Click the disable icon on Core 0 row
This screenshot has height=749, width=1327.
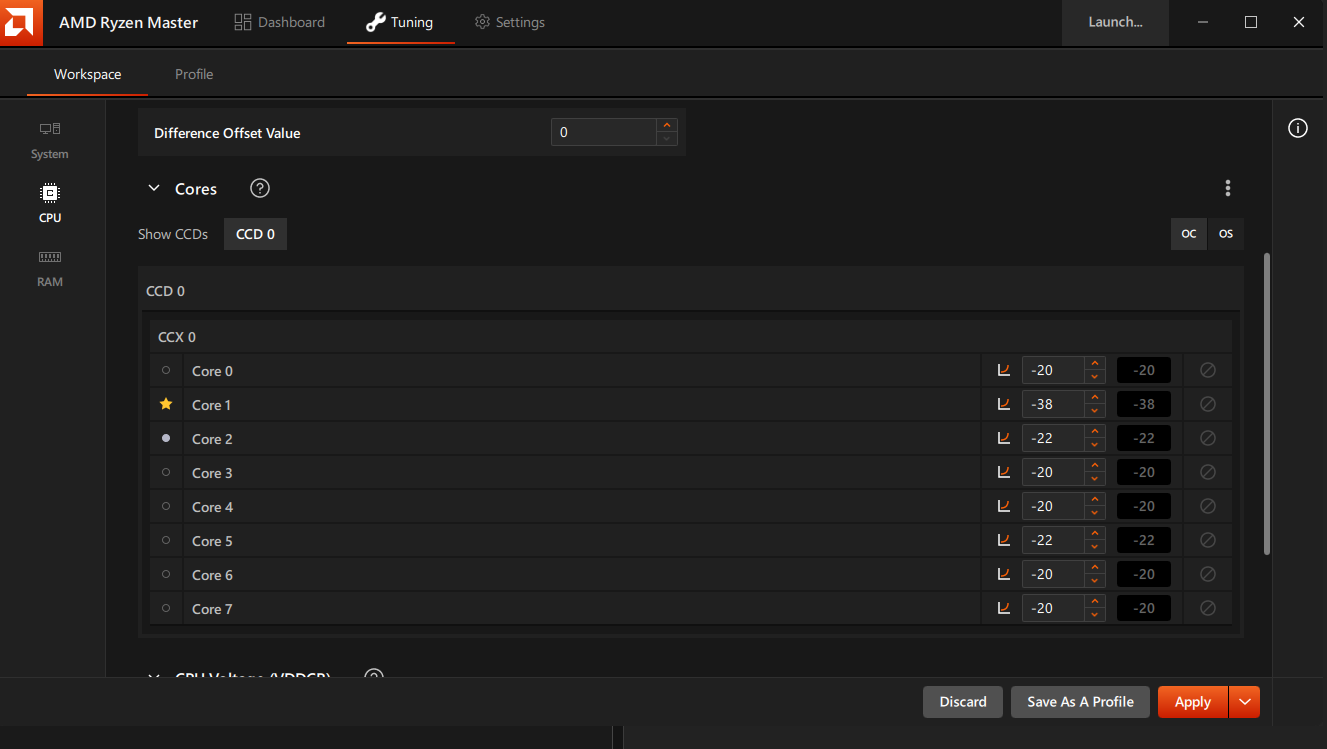coord(1207,370)
